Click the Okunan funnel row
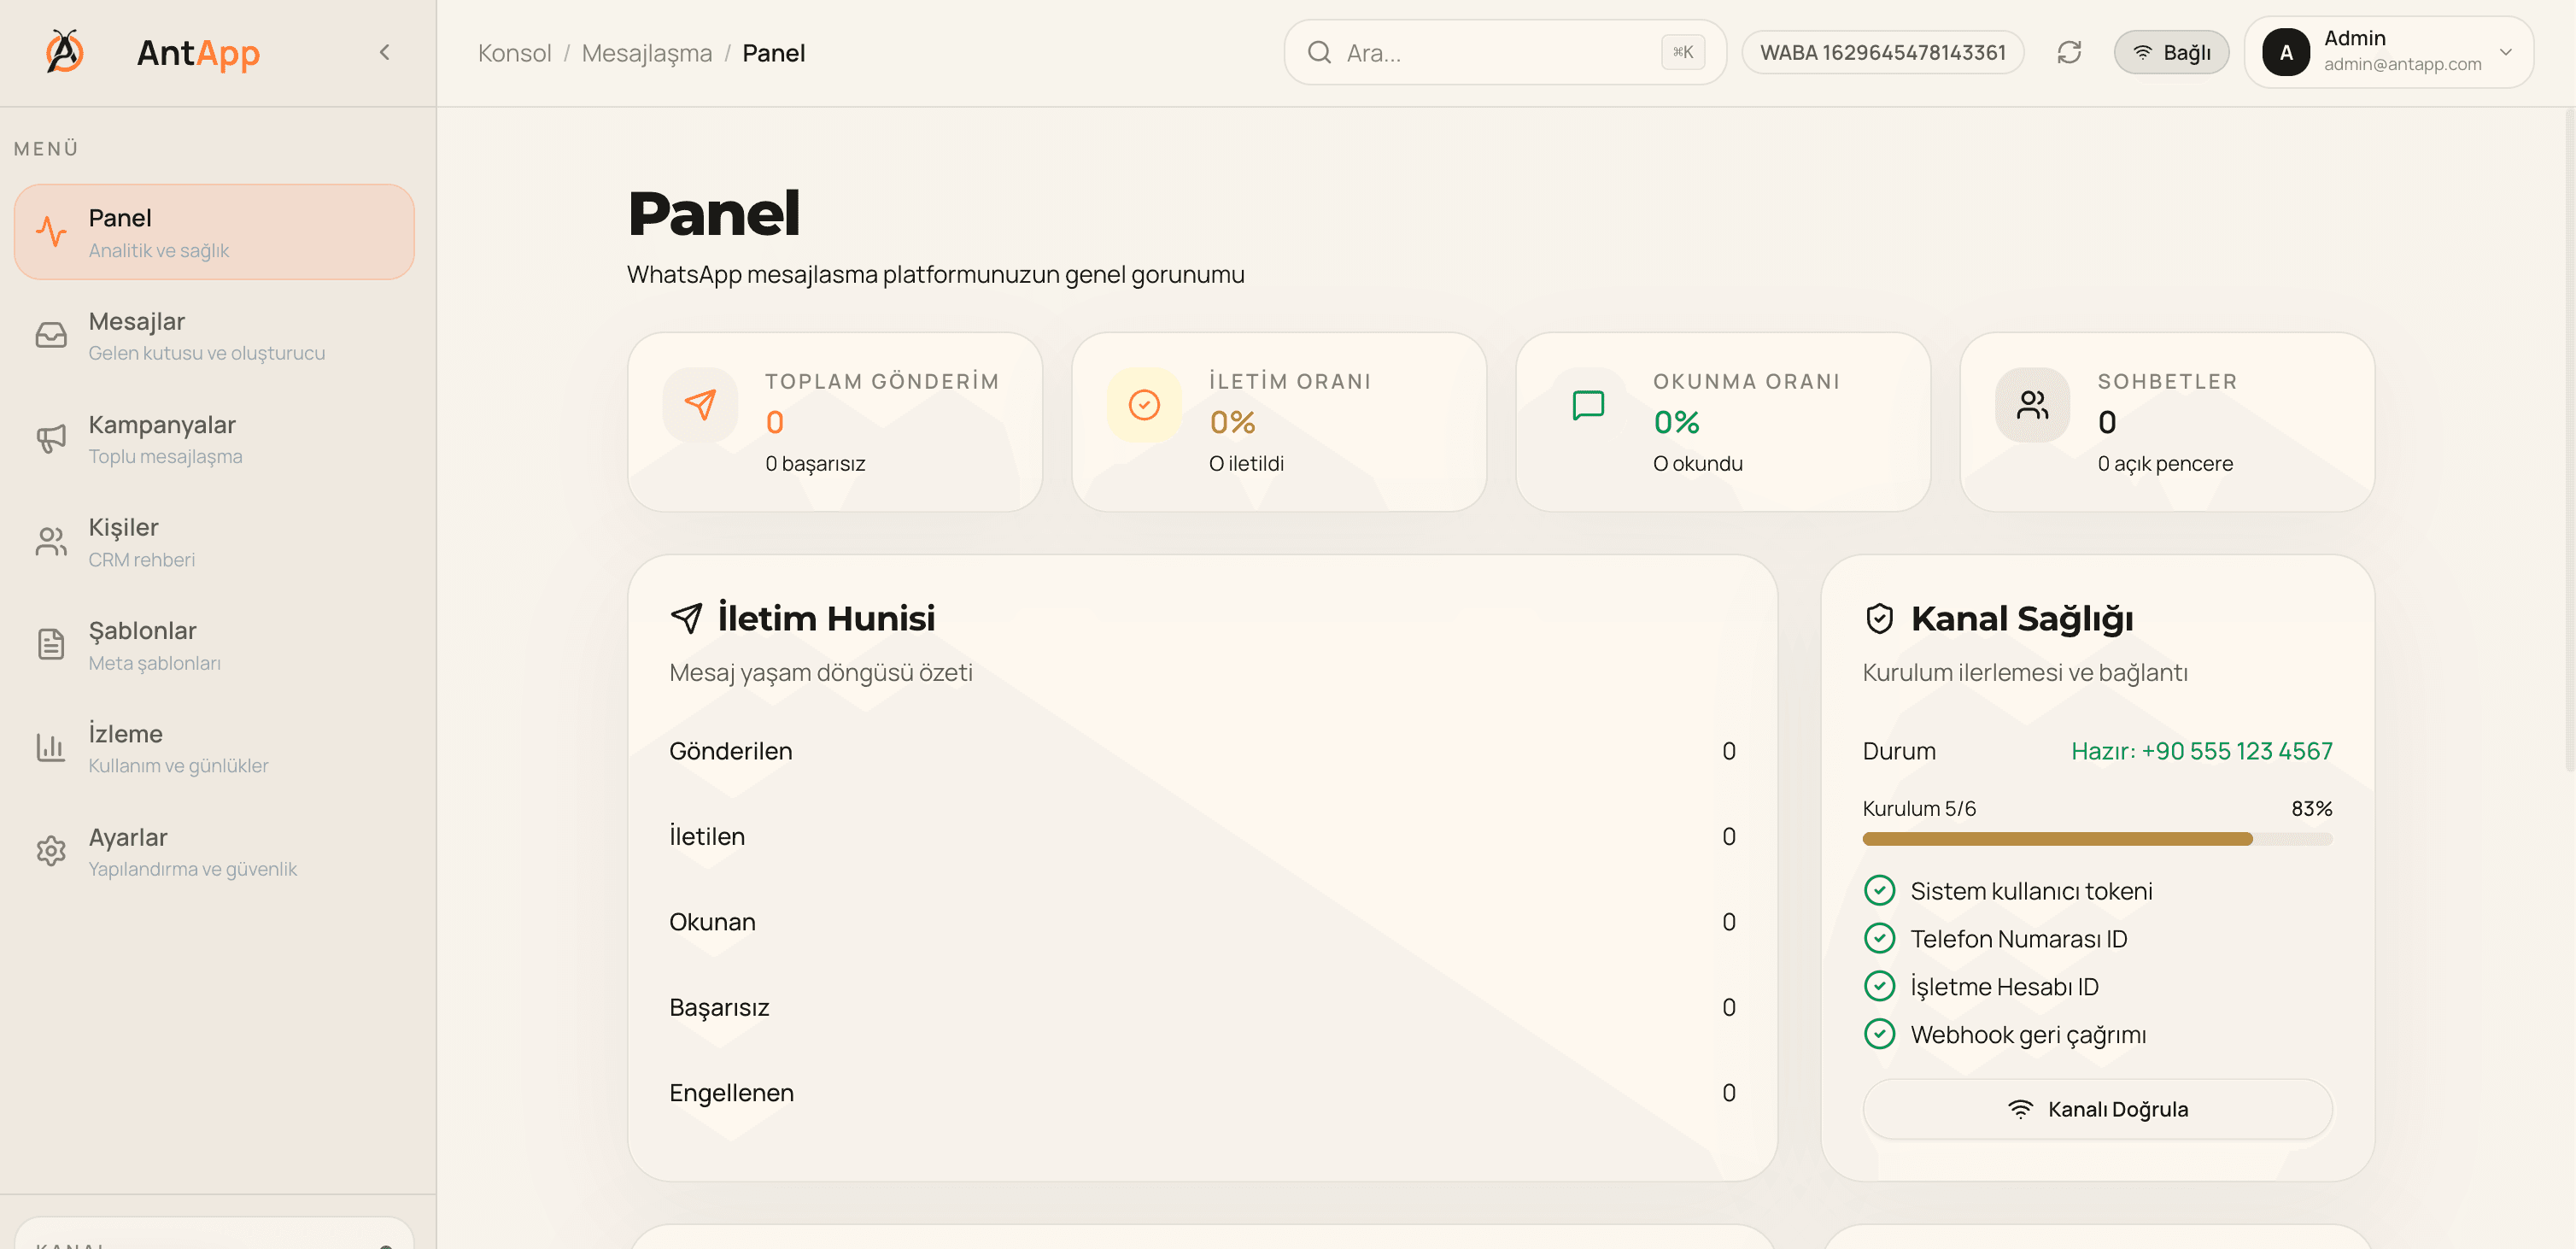The height and width of the screenshot is (1249, 2576). pos(1202,922)
